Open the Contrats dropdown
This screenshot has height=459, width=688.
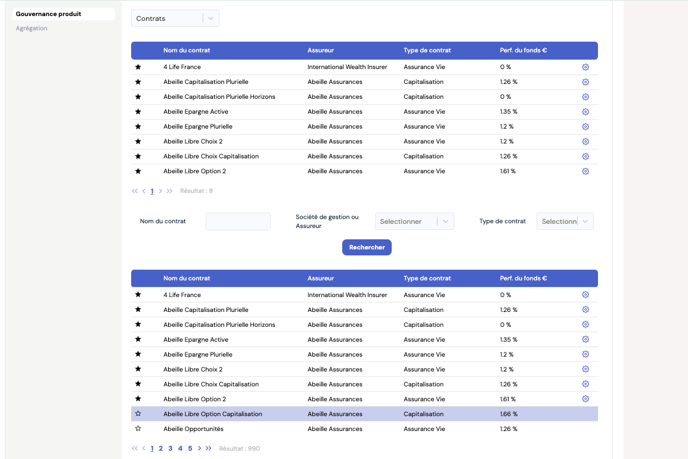tap(175, 18)
